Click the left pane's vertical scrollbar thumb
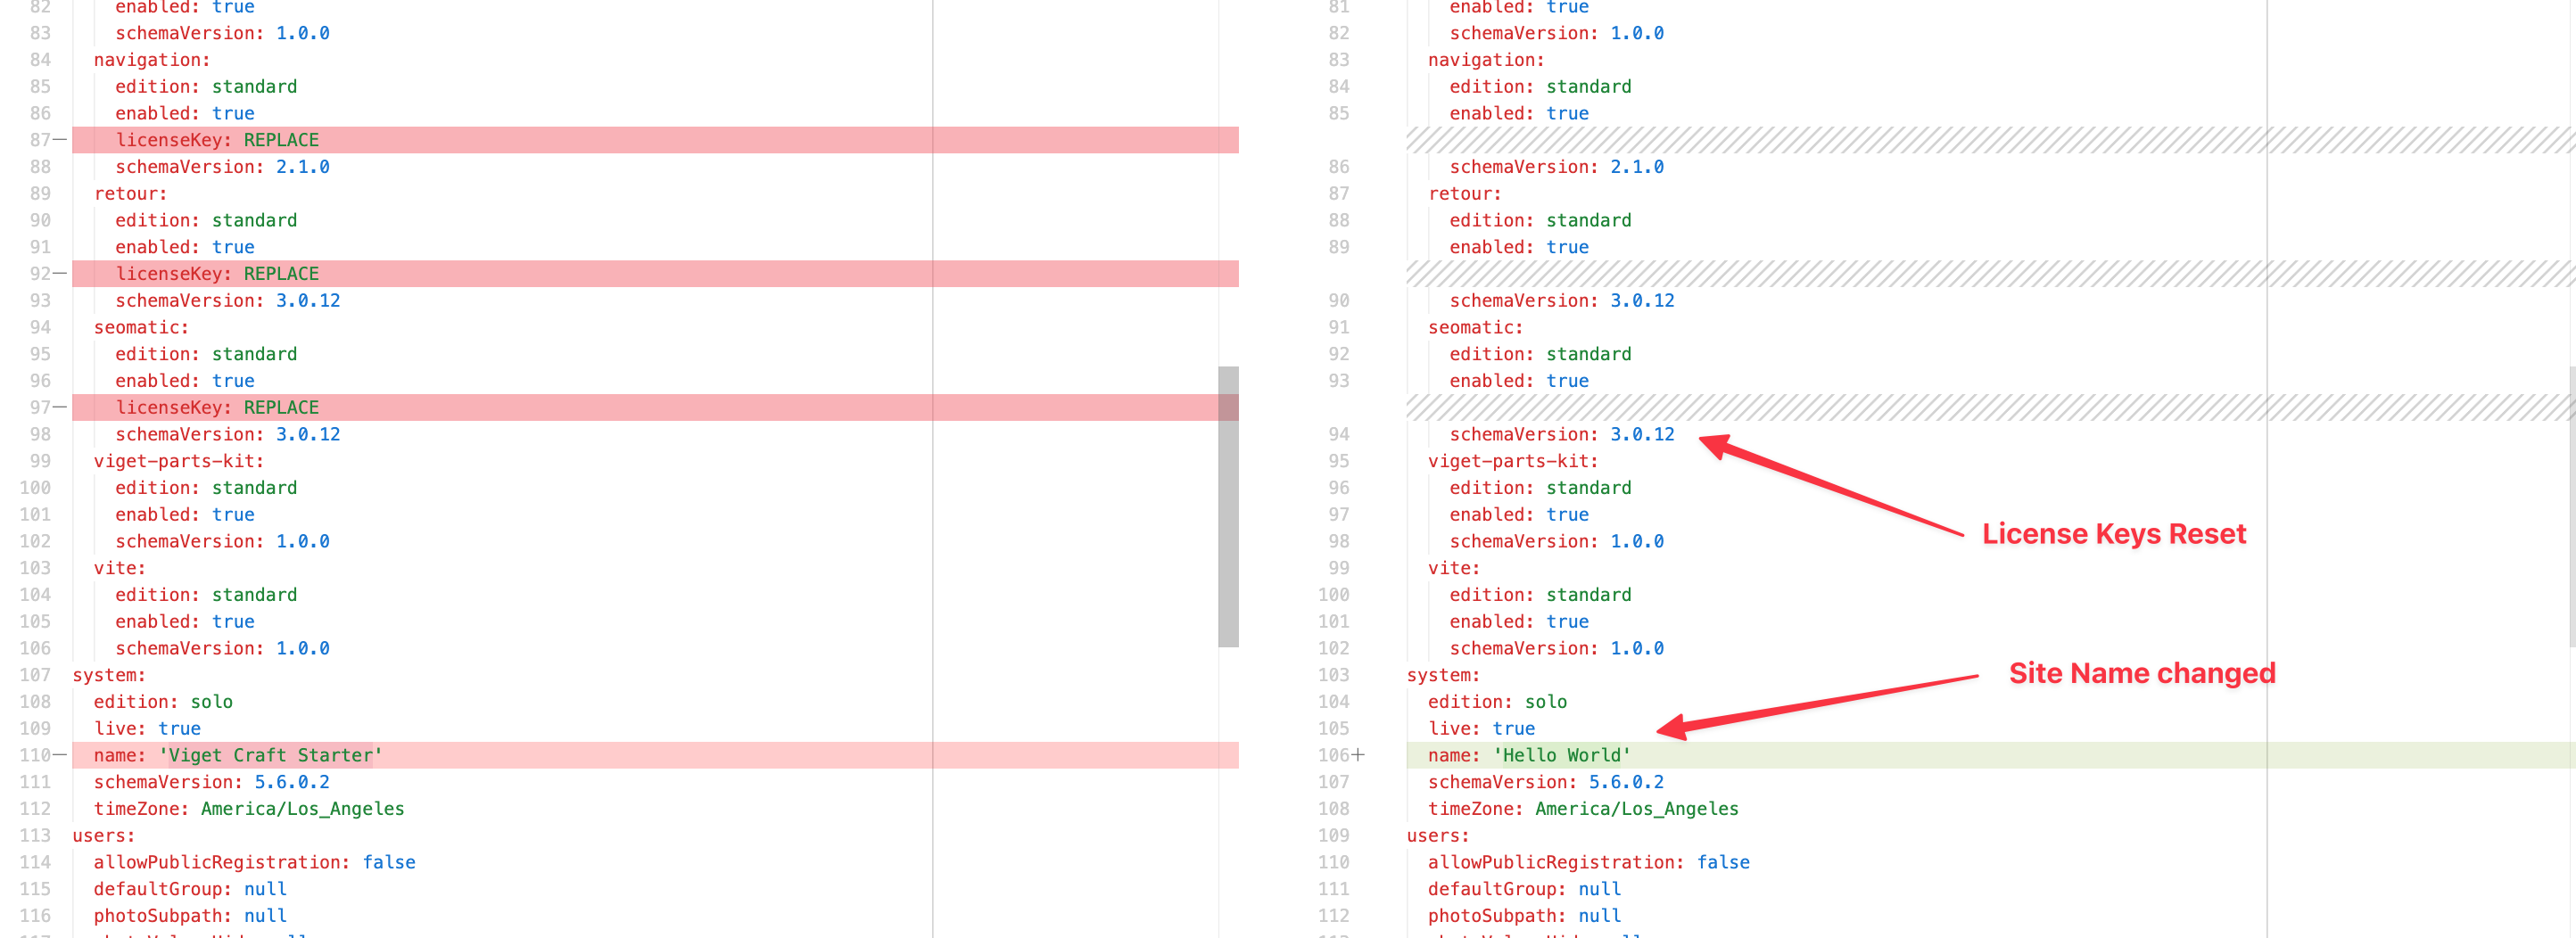 coord(1227,506)
